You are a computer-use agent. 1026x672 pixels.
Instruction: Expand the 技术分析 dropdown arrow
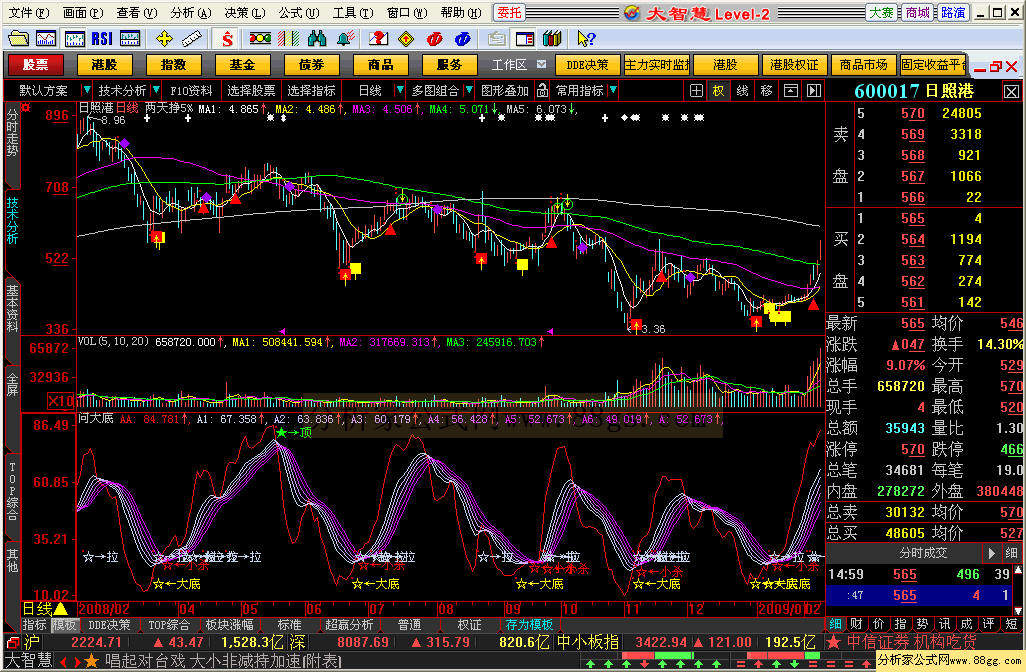coord(156,90)
